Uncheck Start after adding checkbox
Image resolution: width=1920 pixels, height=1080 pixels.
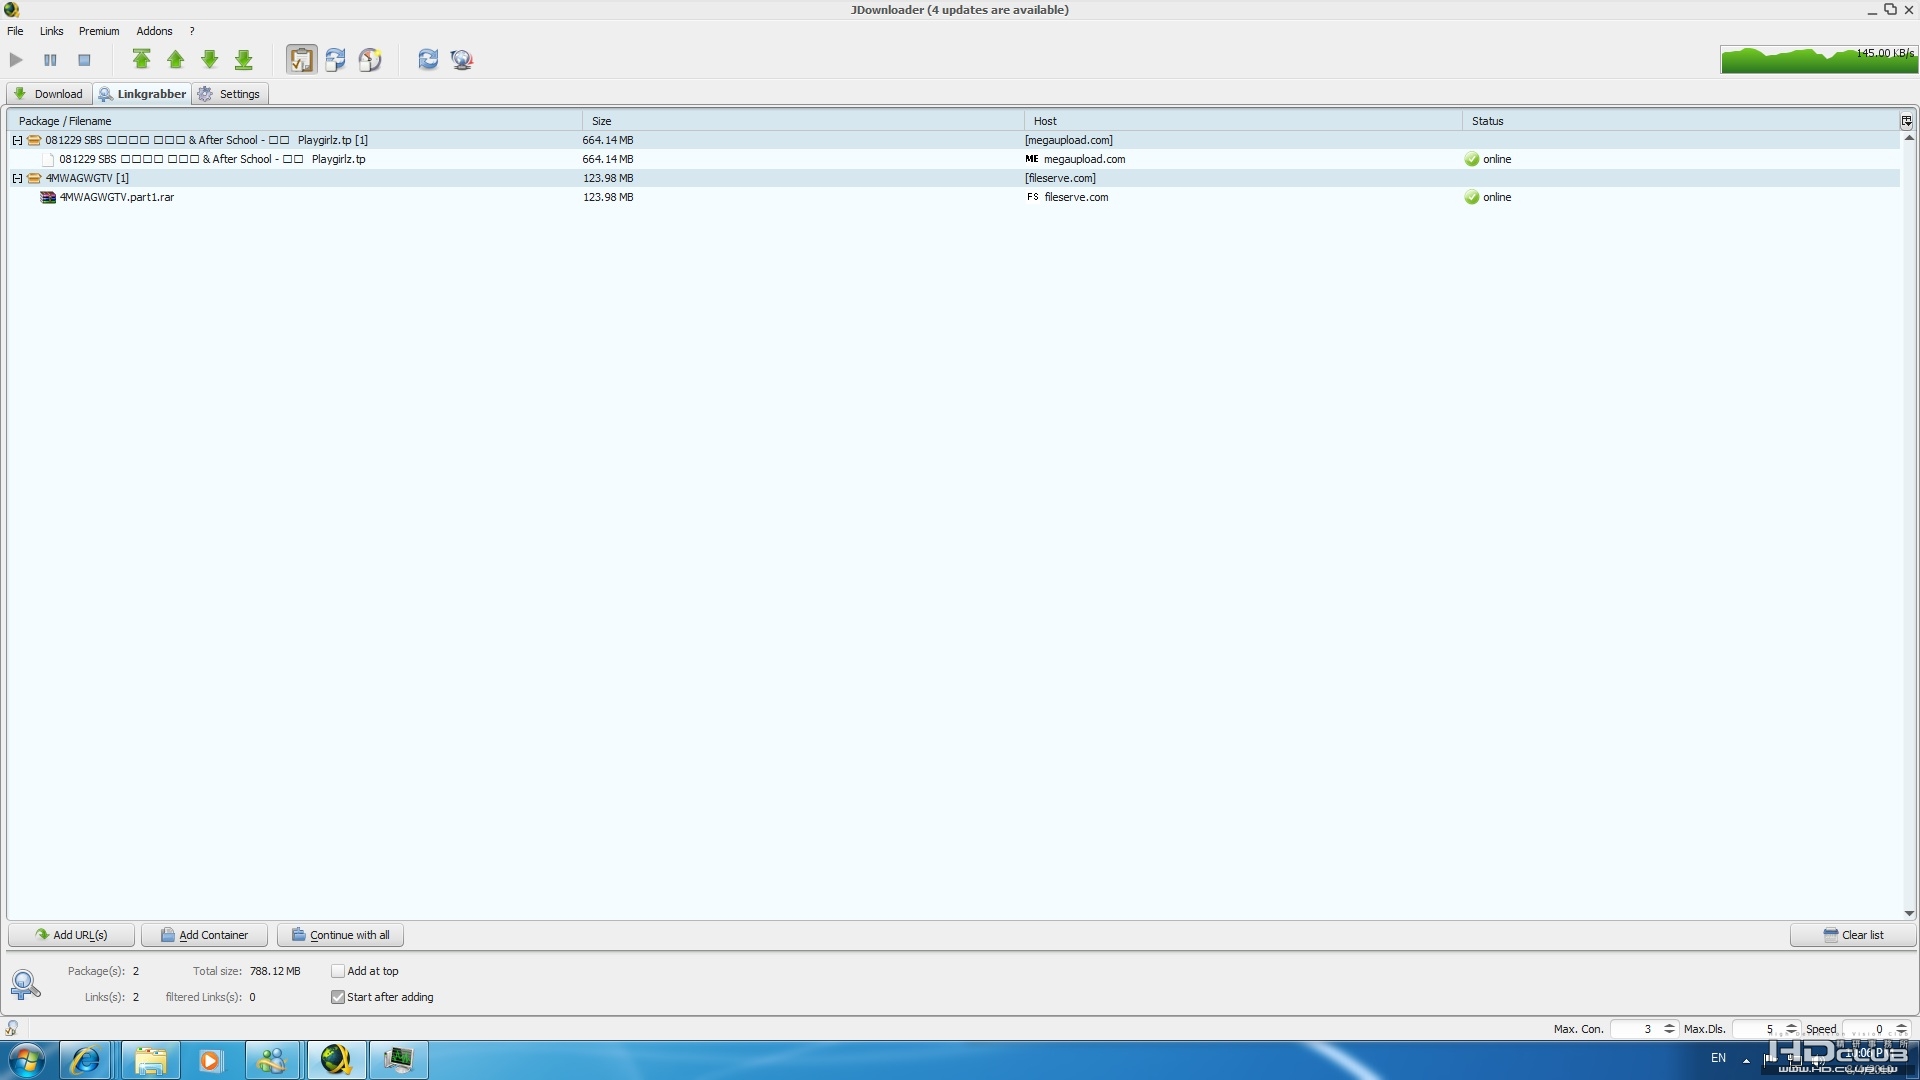click(338, 997)
